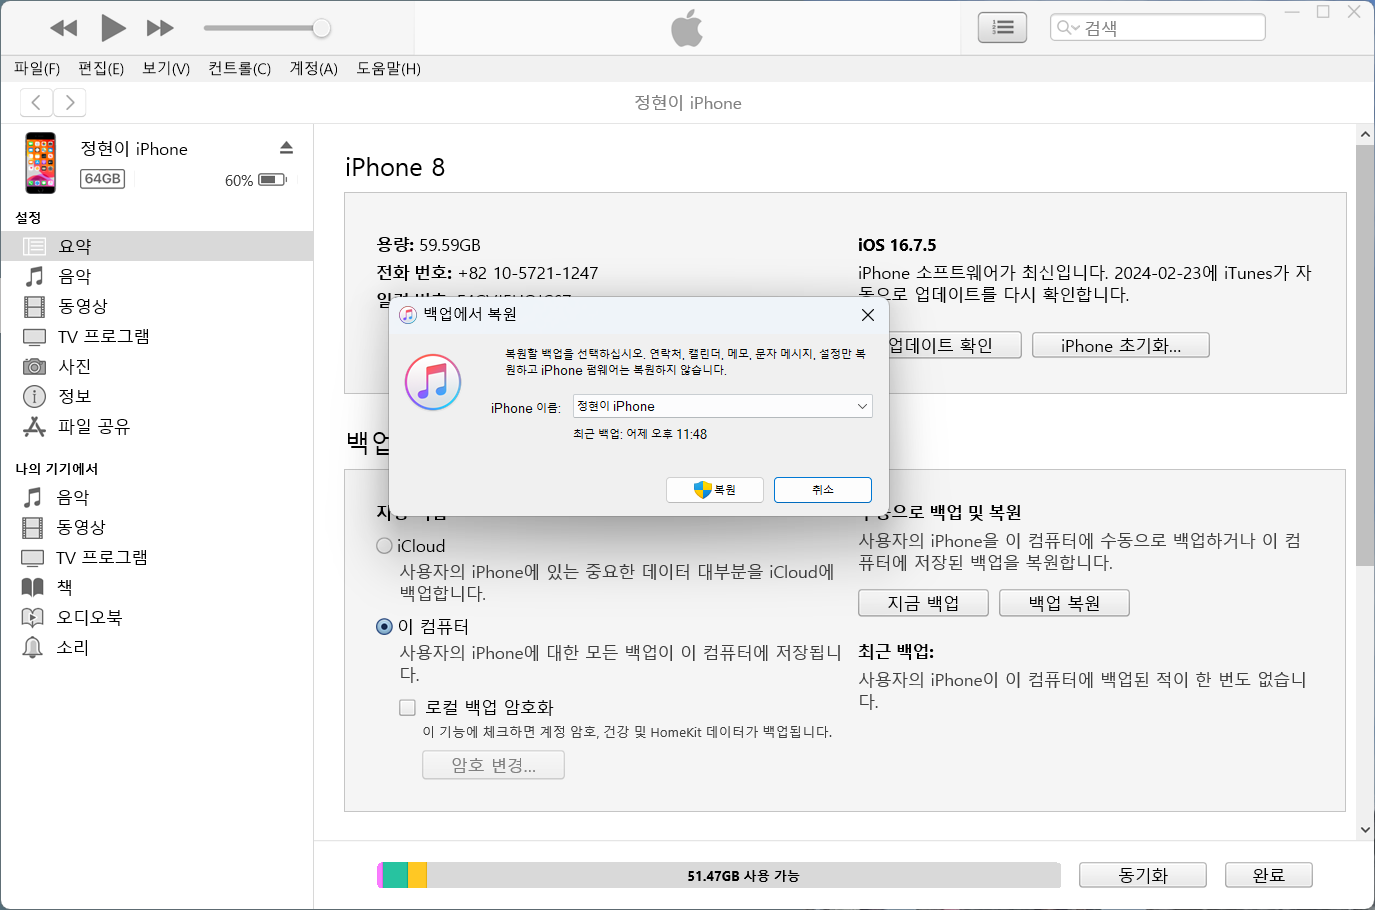Select 음악 icon under 나의 기기에서
The height and width of the screenshot is (910, 1375).
pyautogui.click(x=33, y=497)
